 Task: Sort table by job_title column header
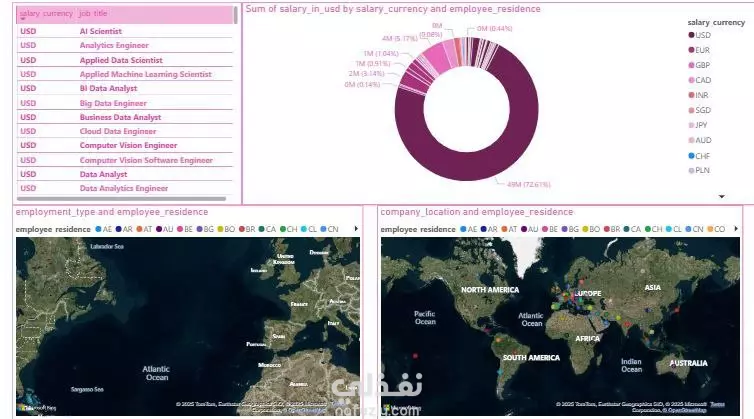[x=93, y=13]
